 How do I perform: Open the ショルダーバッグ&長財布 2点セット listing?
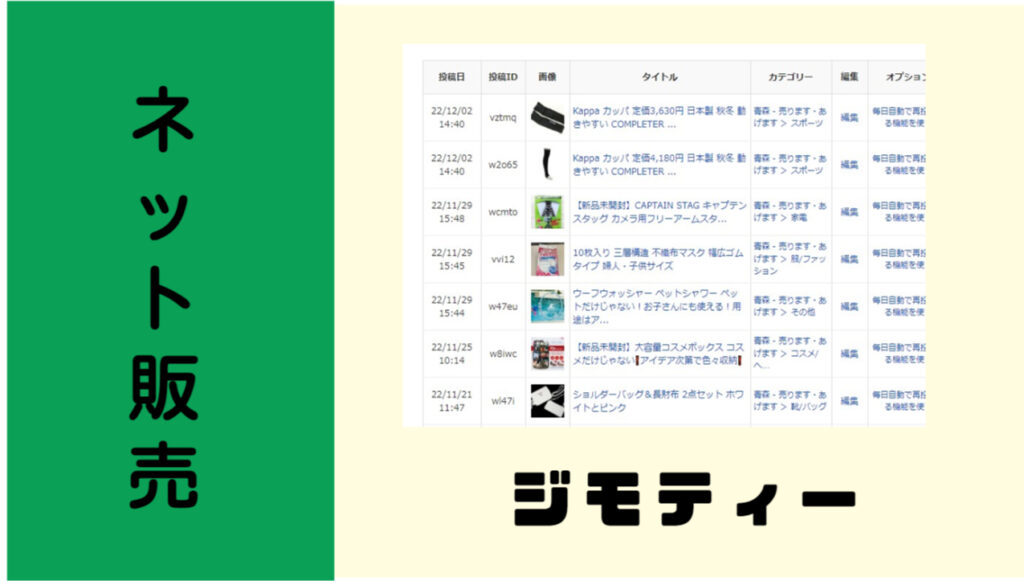[x=658, y=401]
